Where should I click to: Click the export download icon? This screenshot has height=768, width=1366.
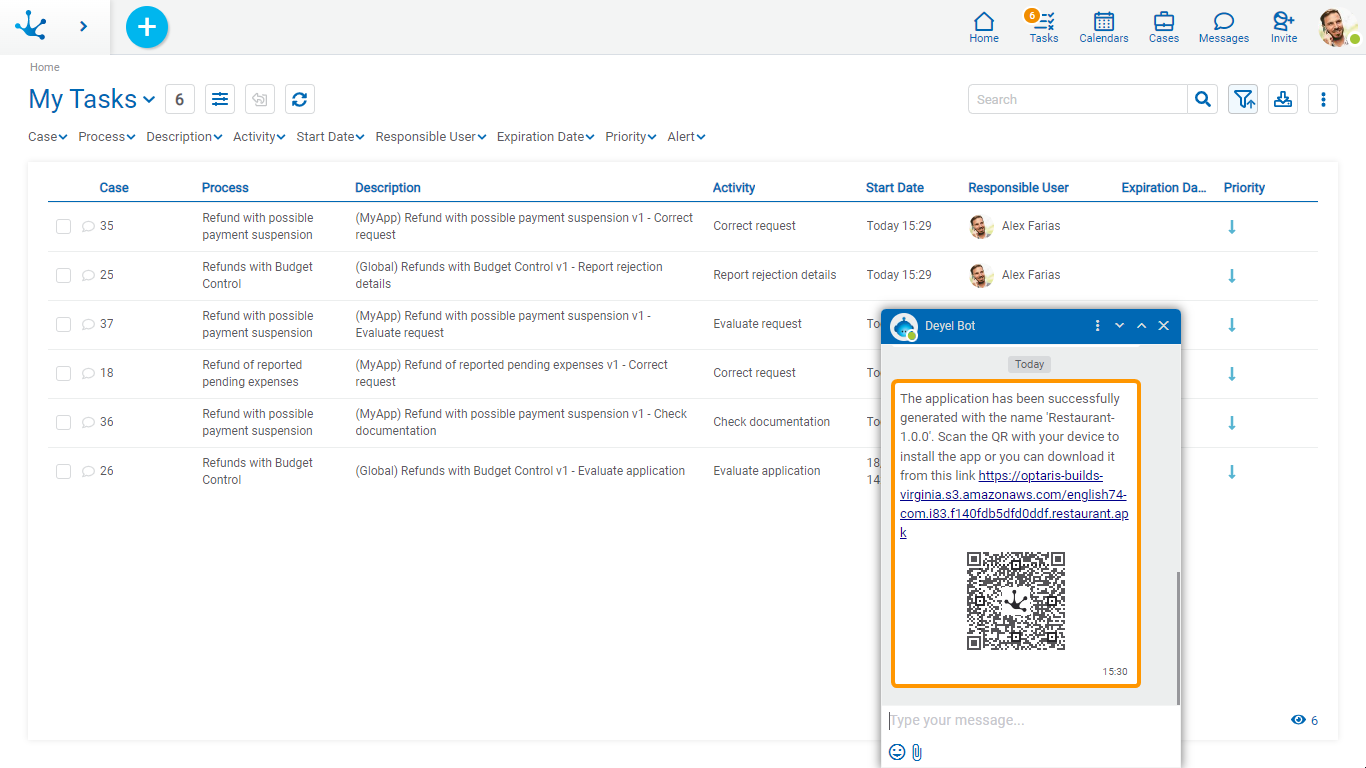coord(1283,99)
